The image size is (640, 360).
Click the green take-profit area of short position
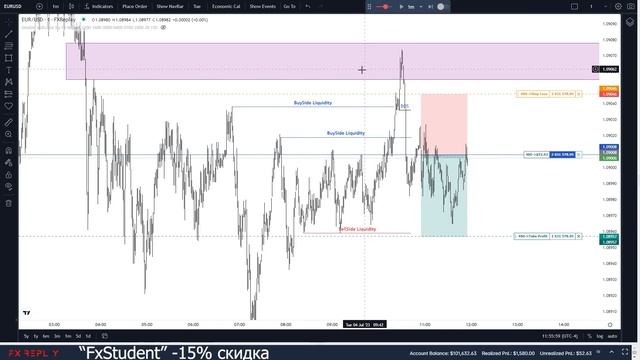click(x=444, y=196)
